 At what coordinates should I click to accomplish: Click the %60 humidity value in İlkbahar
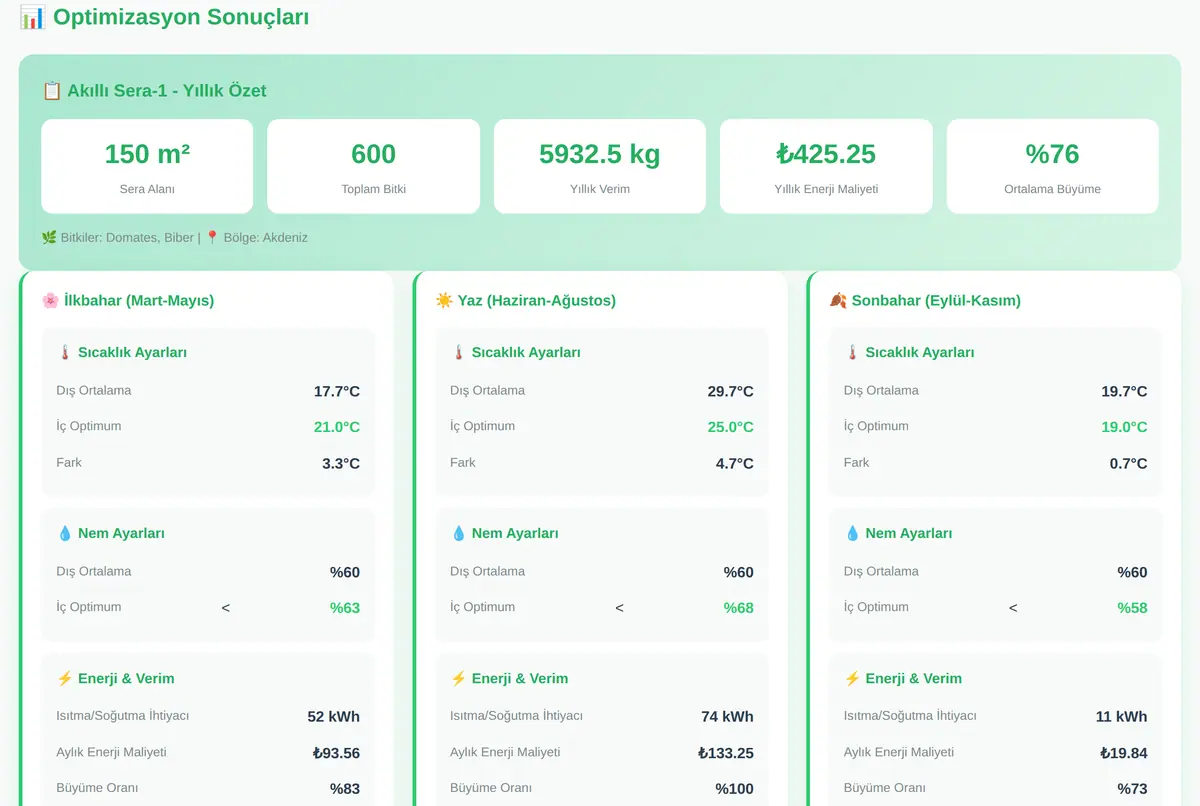pos(345,573)
